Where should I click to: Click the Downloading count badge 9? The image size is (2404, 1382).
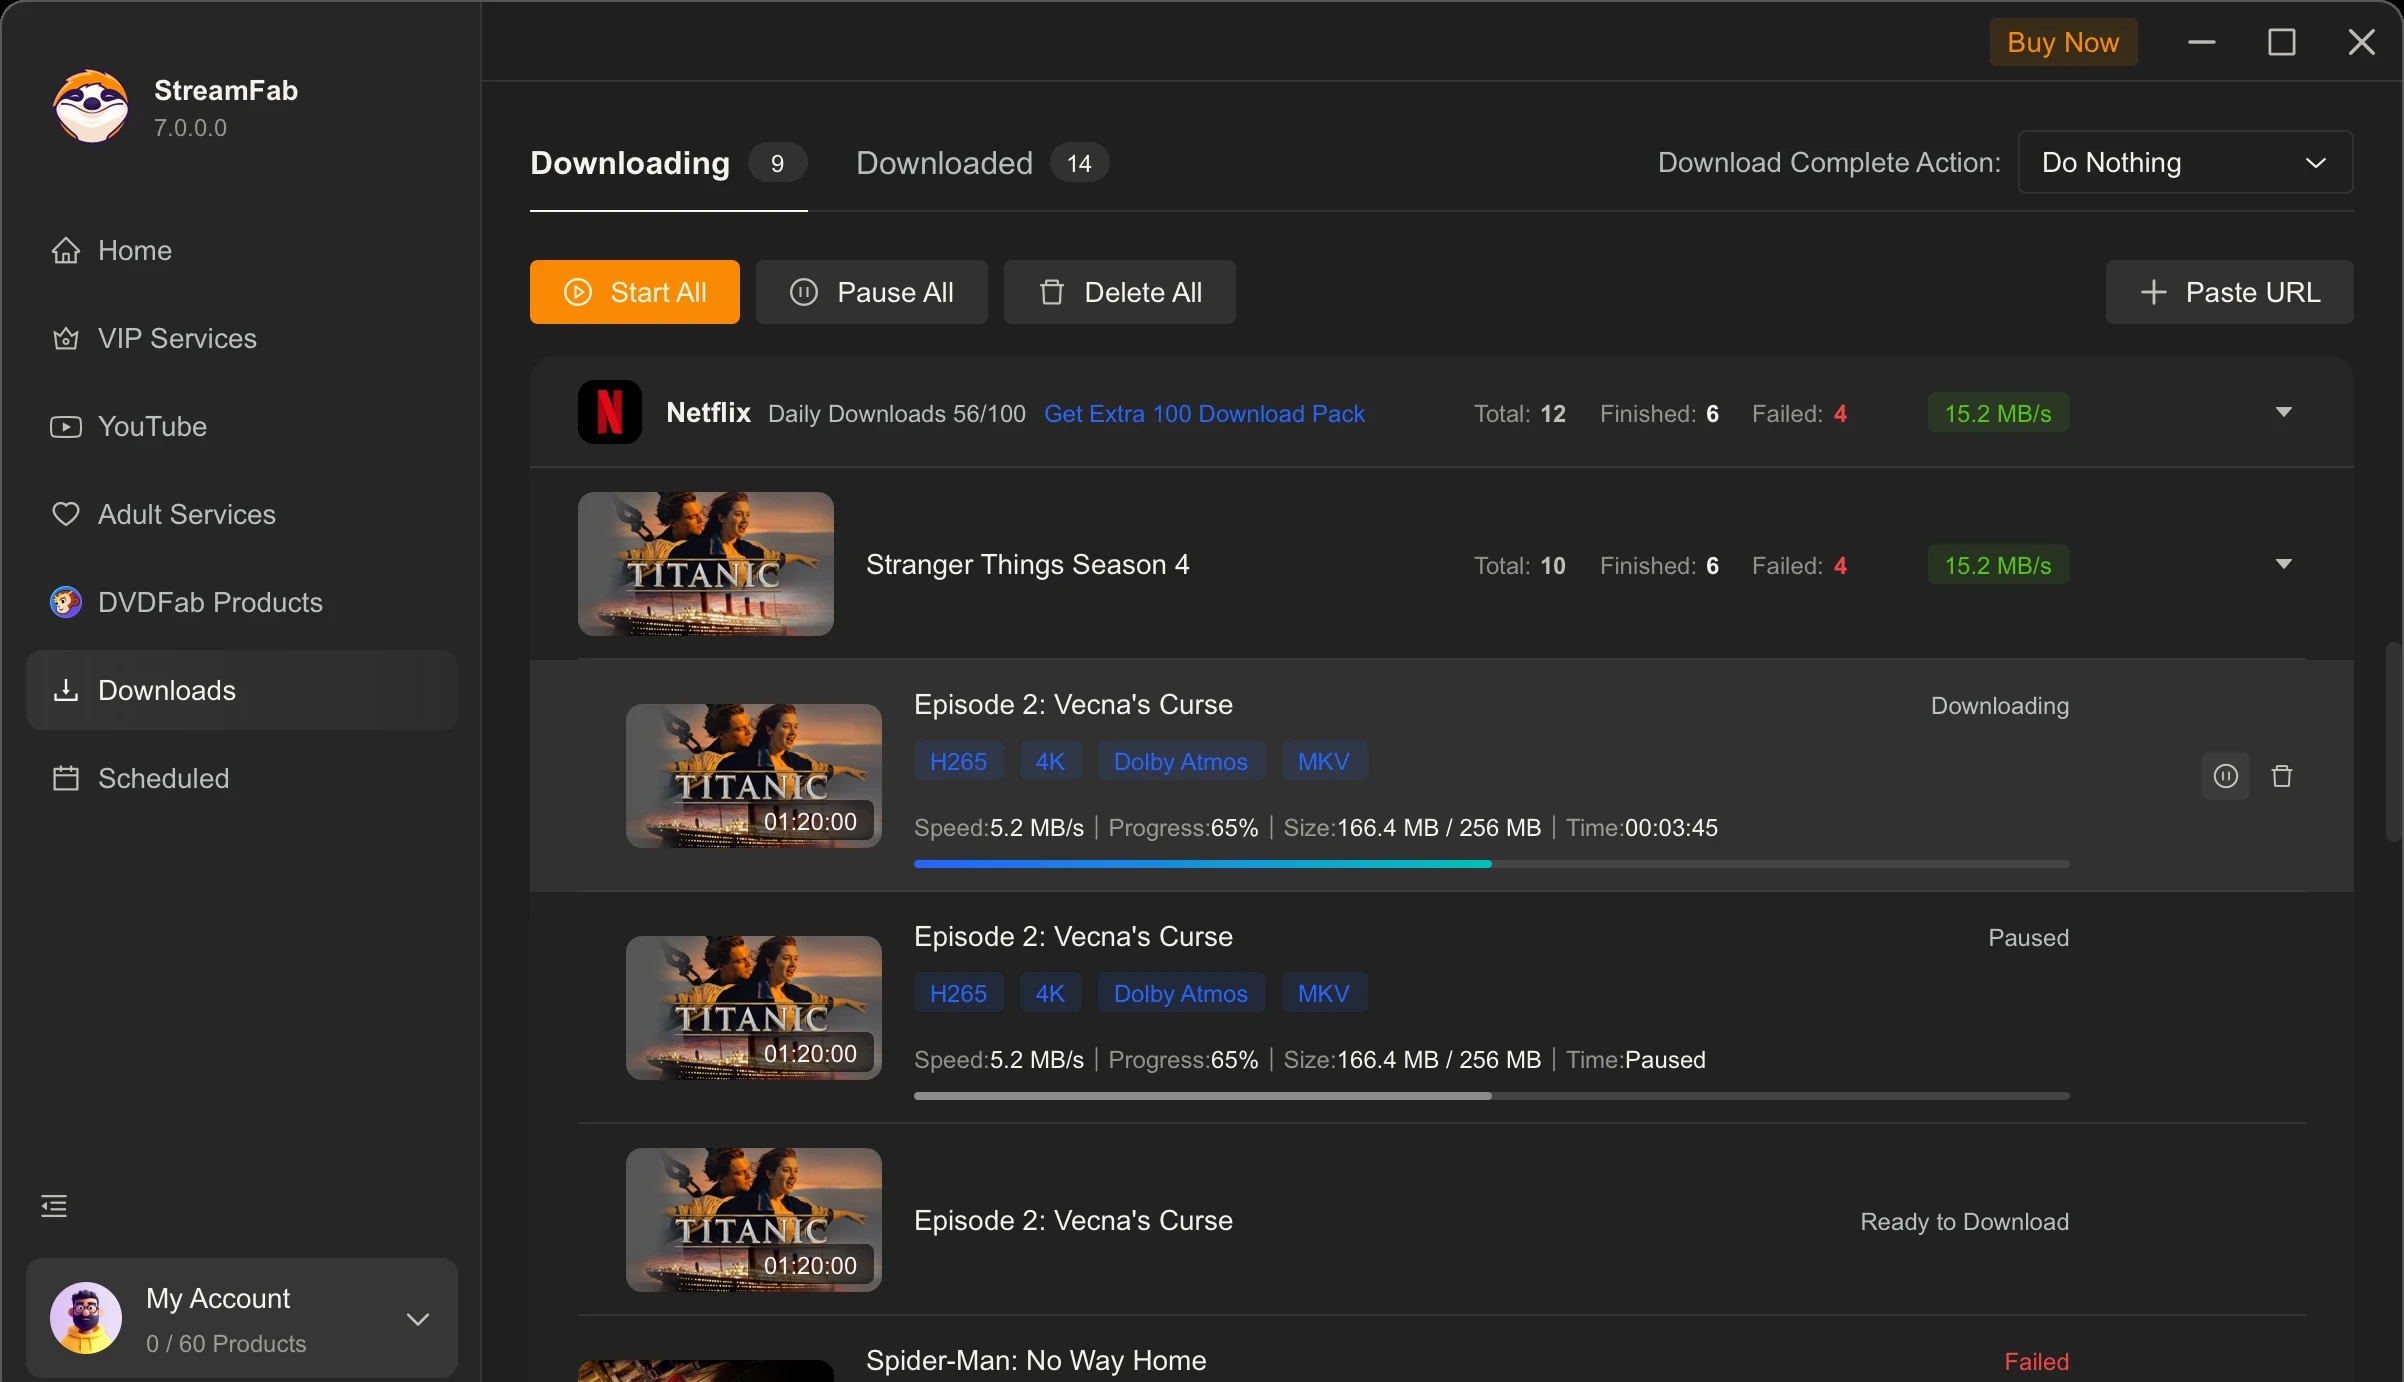[777, 163]
